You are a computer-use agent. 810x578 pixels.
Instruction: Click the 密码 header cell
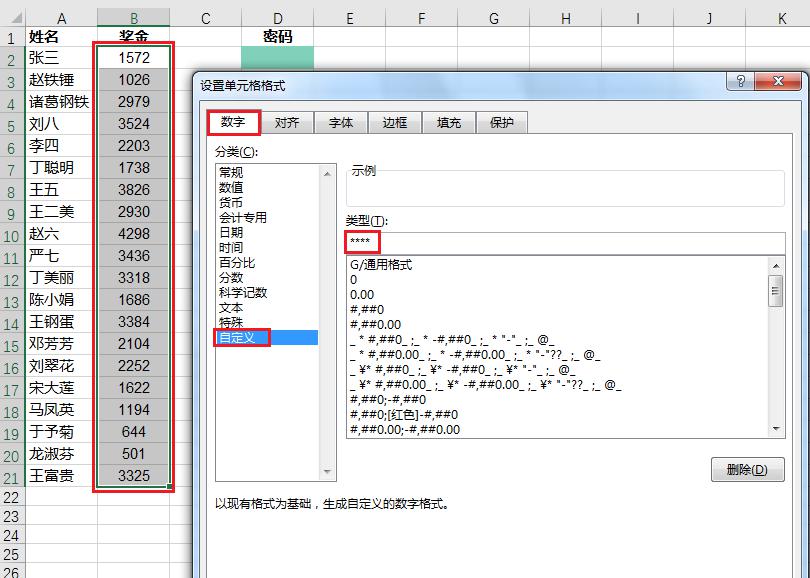[277, 37]
